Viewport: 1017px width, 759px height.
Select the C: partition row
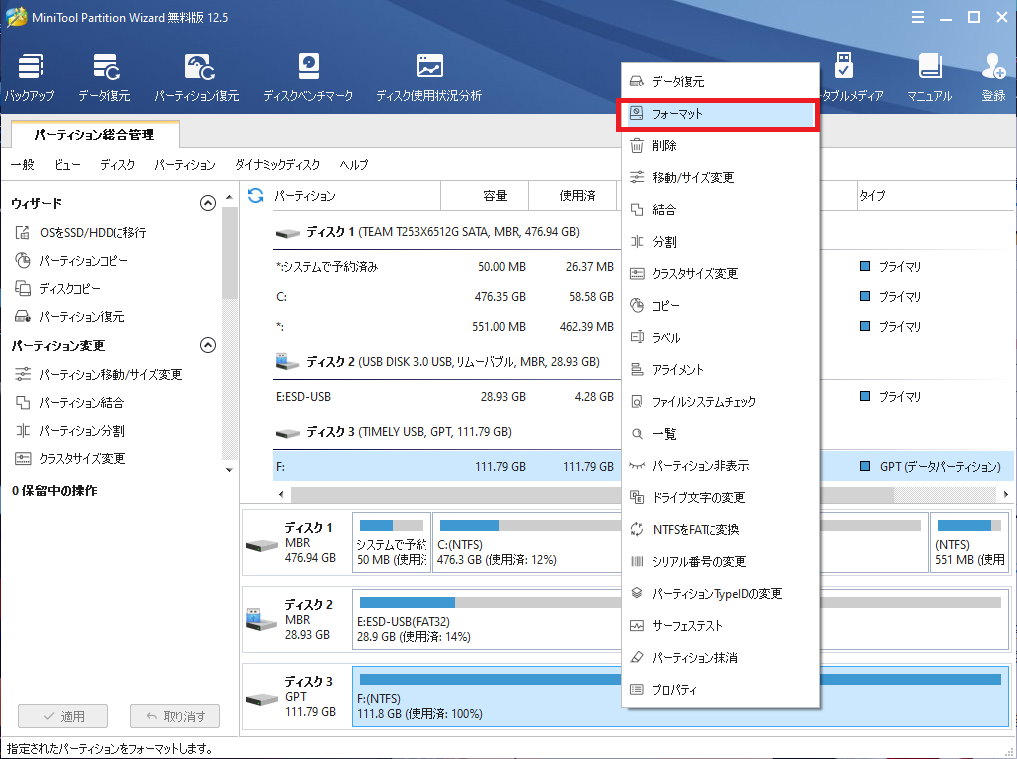[446, 296]
